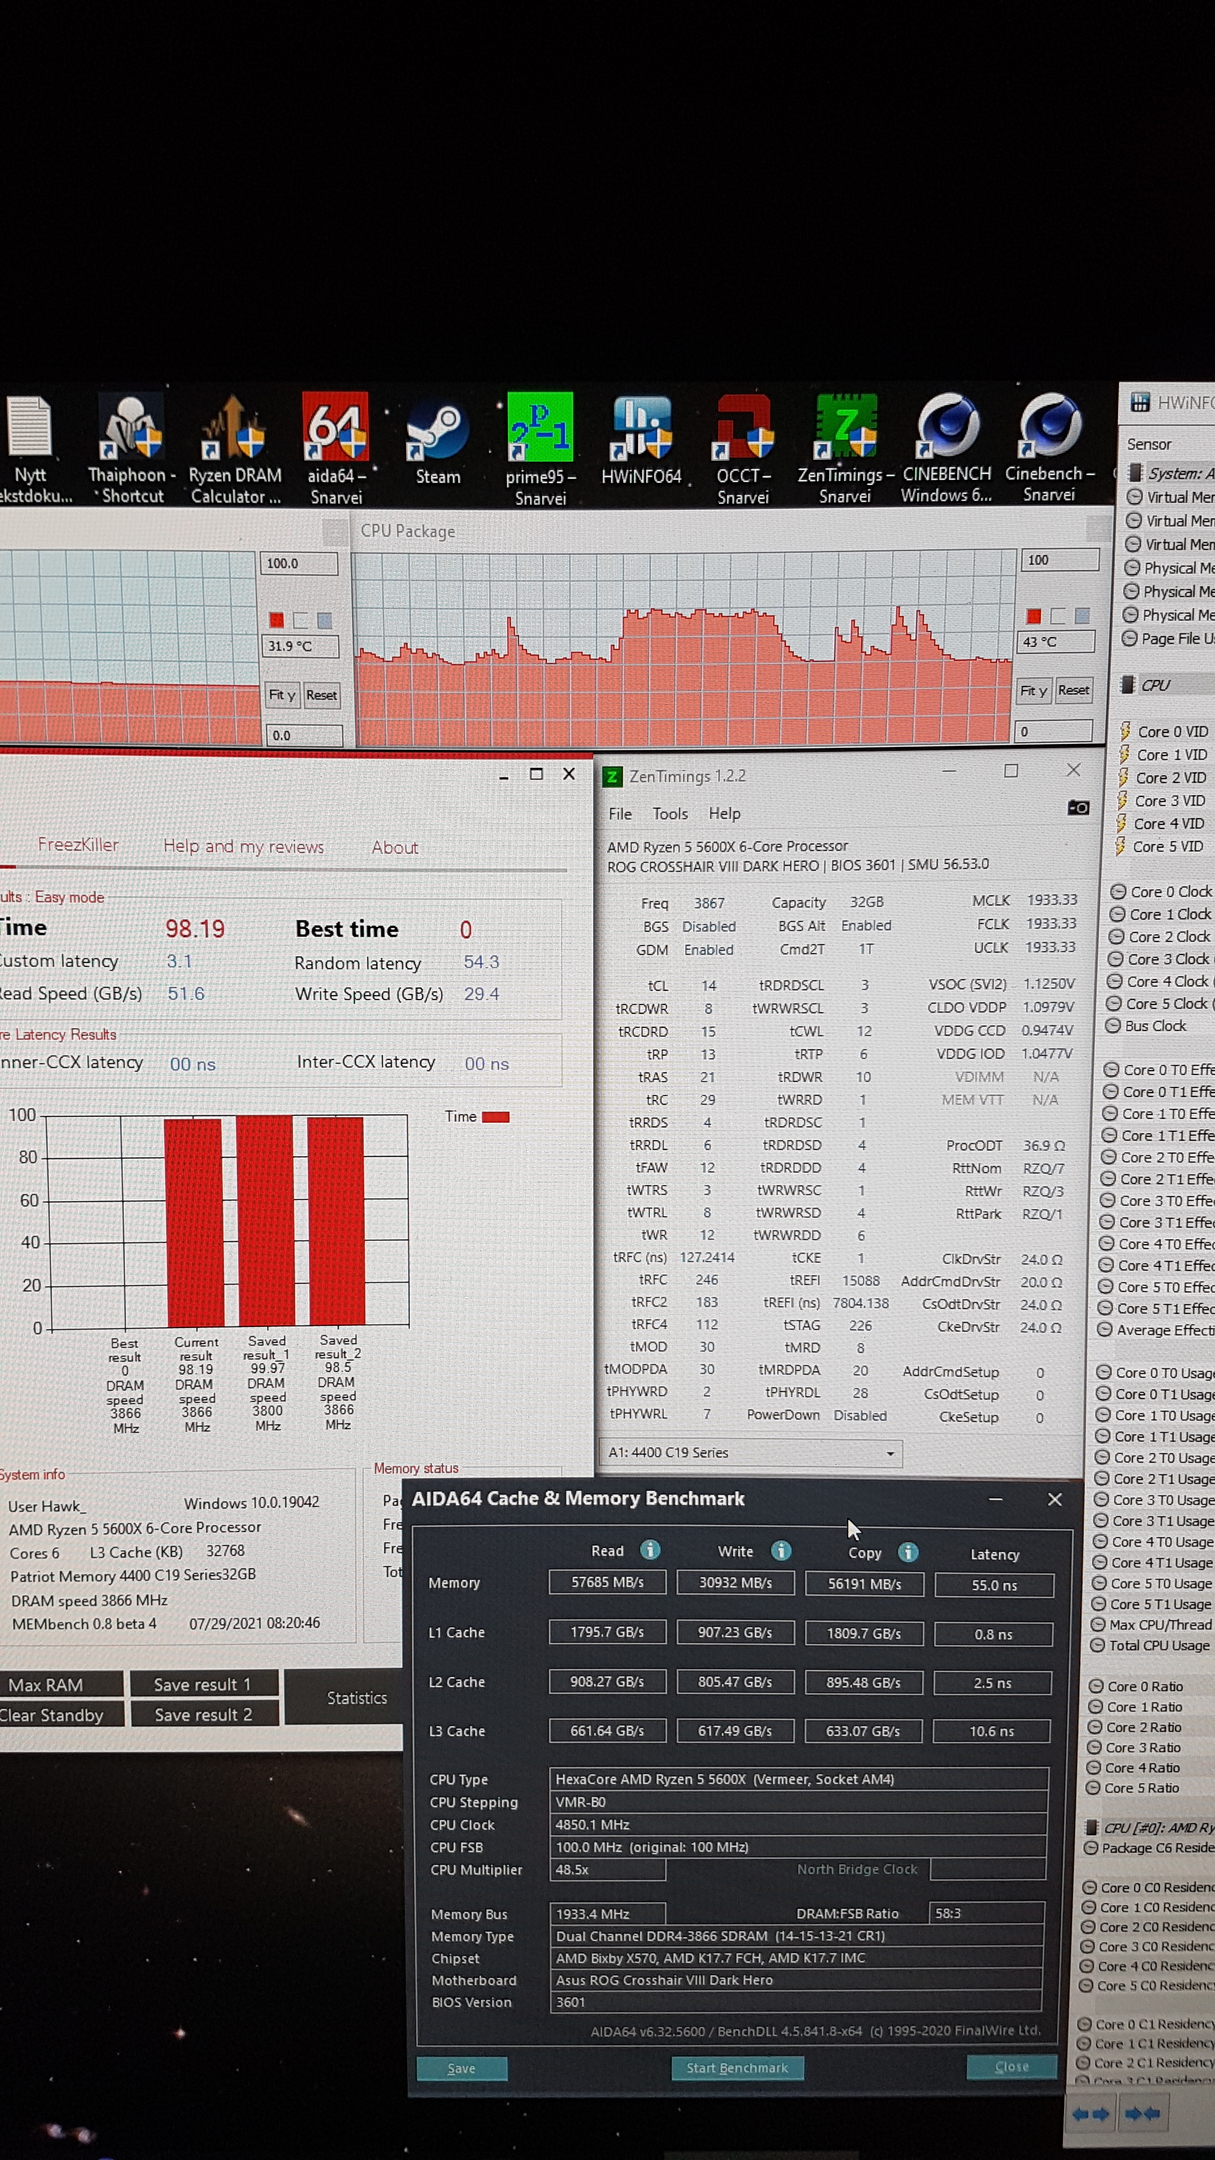This screenshot has width=1215, height=2160.
Task: Click Fit y on the left temperature graph
Action: (x=281, y=695)
